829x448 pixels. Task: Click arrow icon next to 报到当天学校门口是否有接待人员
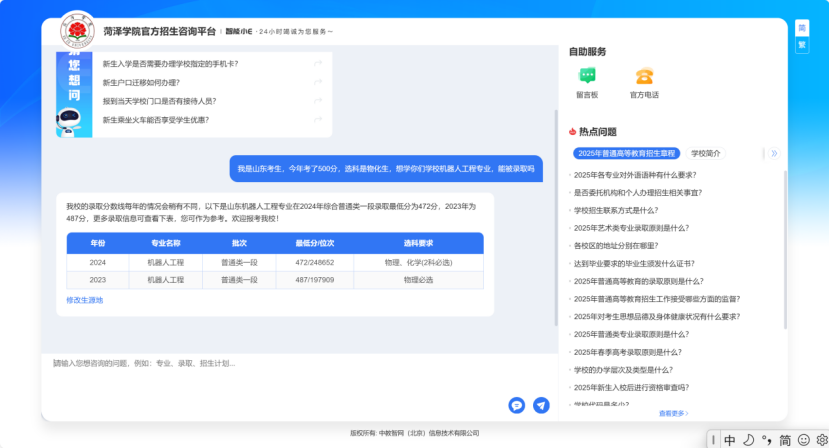pos(318,101)
